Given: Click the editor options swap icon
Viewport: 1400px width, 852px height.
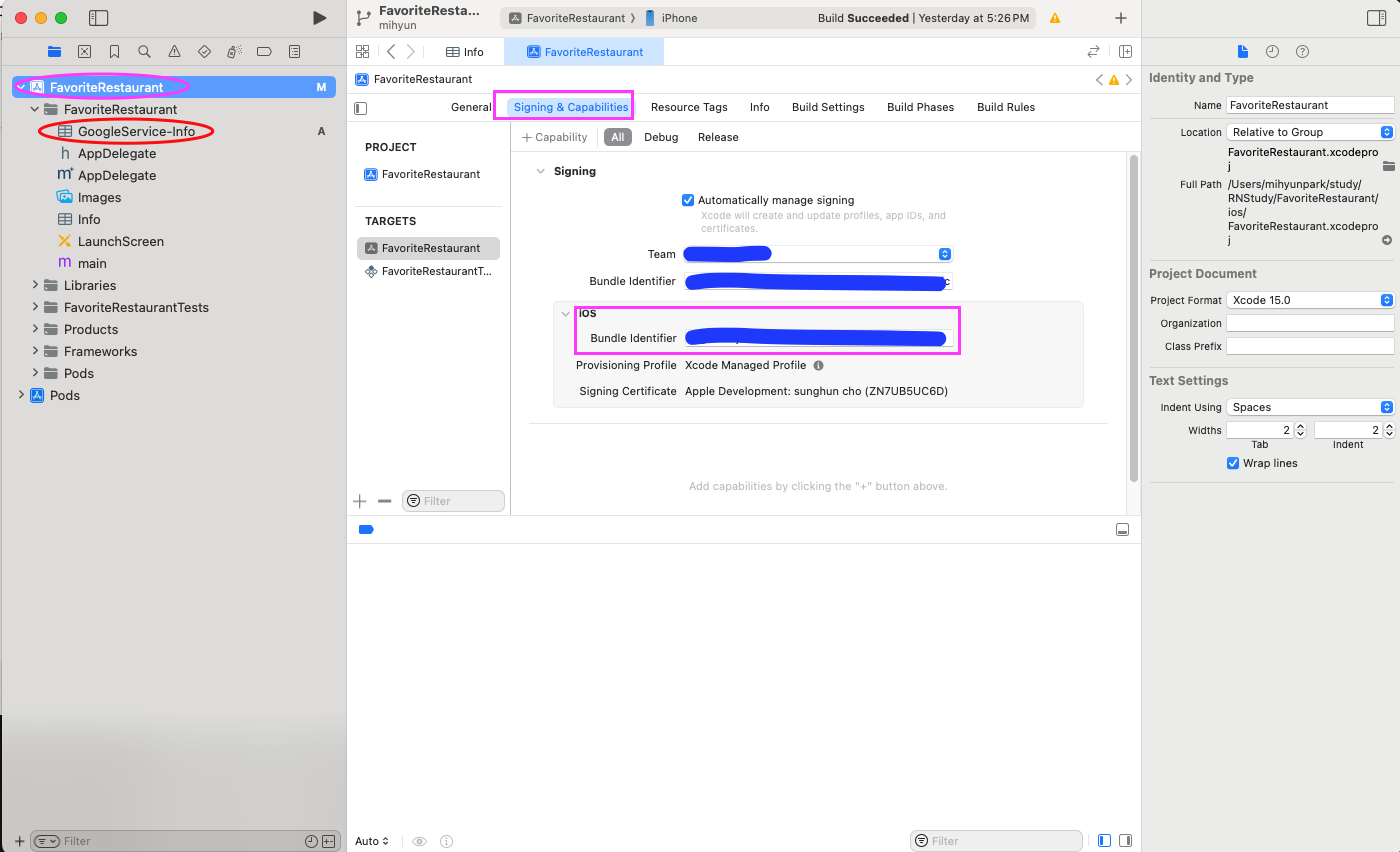Looking at the screenshot, I should pyautogui.click(x=1093, y=51).
